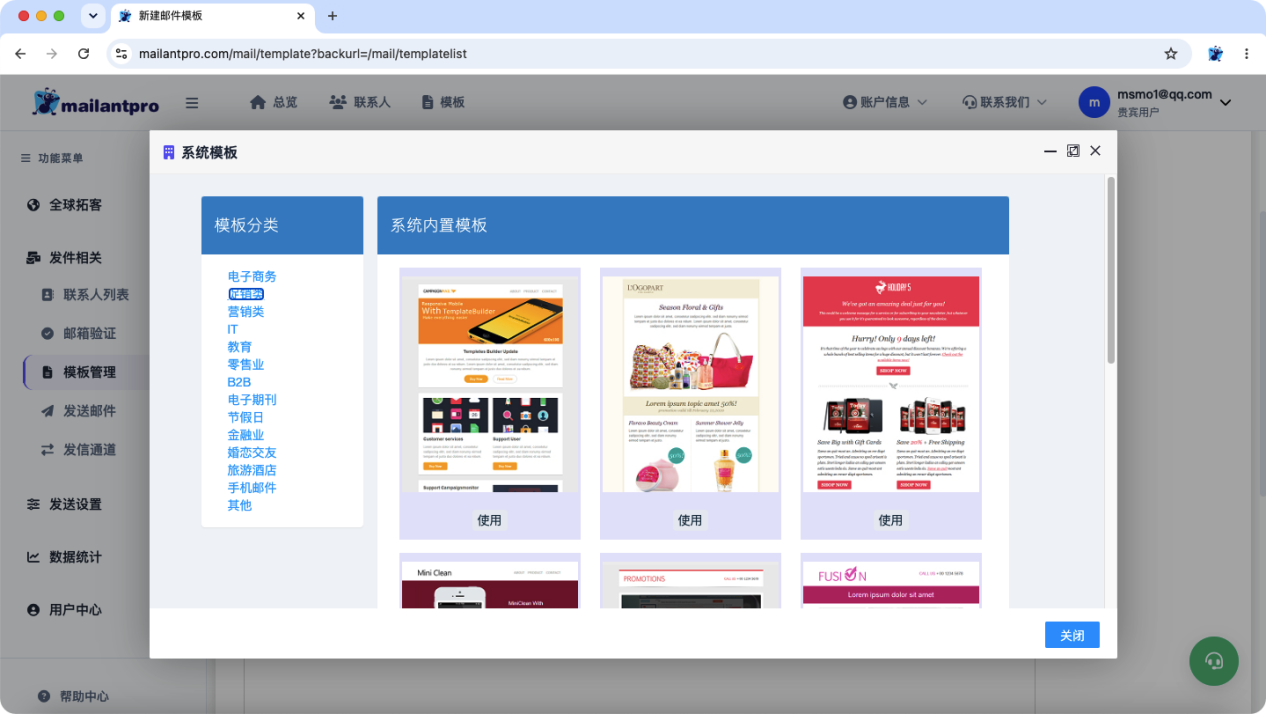The height and width of the screenshot is (714, 1266).
Task: Minimize the 系统模板 dialog
Action: click(x=1050, y=151)
